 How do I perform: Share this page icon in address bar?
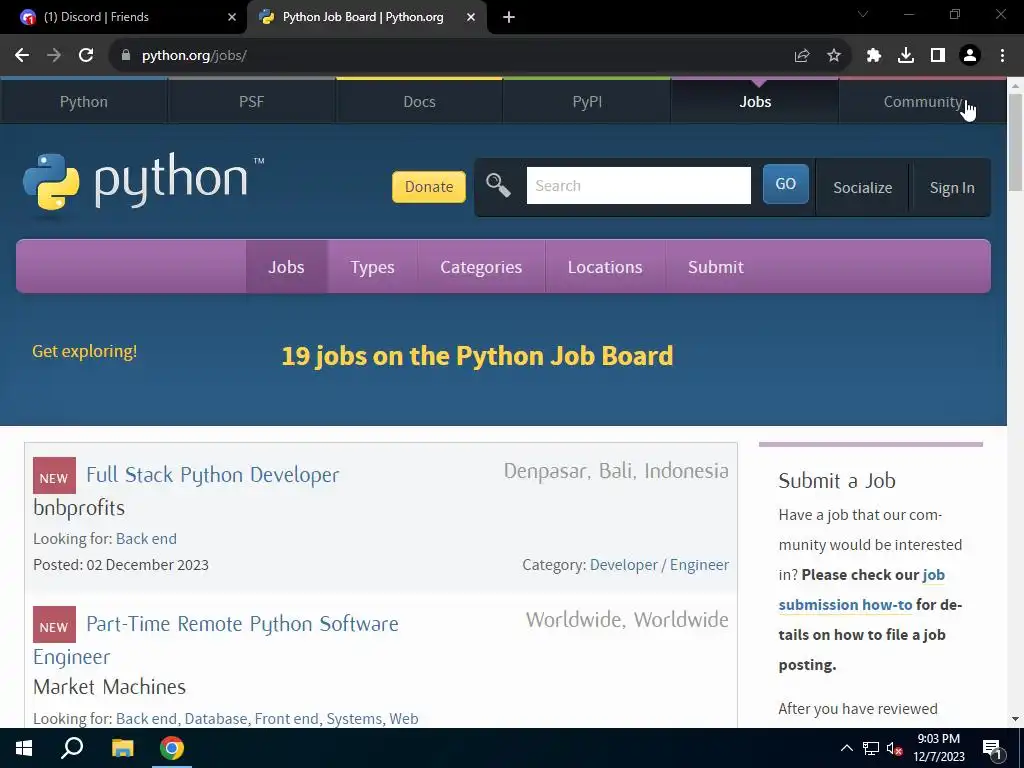(x=802, y=56)
